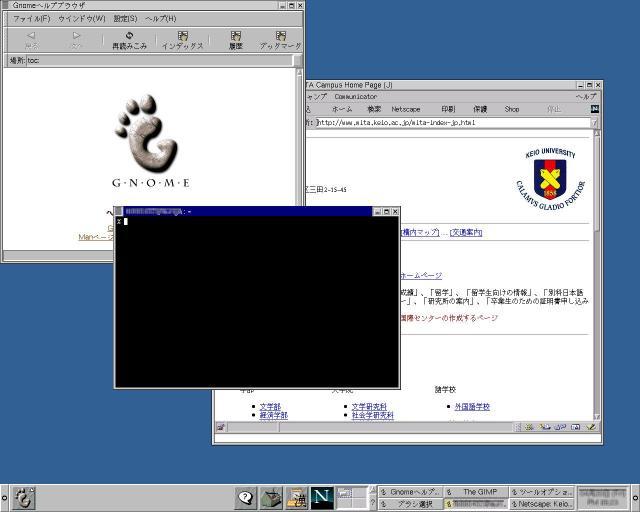
Task: Open Address Book from Netscape component bar
Action: tap(576, 427)
